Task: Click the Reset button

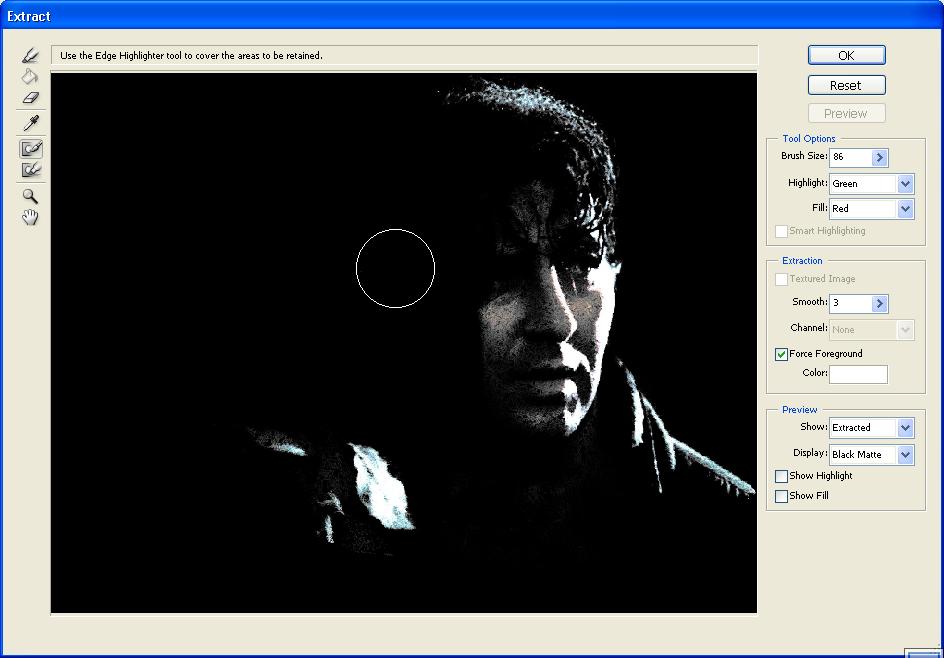Action: [846, 85]
